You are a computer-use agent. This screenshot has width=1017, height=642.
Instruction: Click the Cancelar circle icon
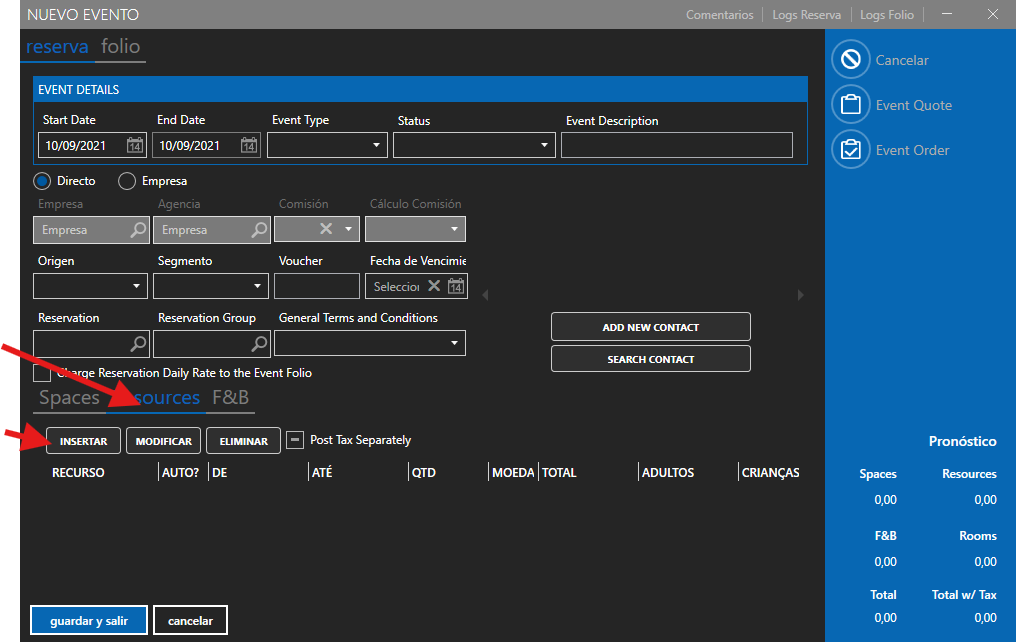click(x=850, y=60)
